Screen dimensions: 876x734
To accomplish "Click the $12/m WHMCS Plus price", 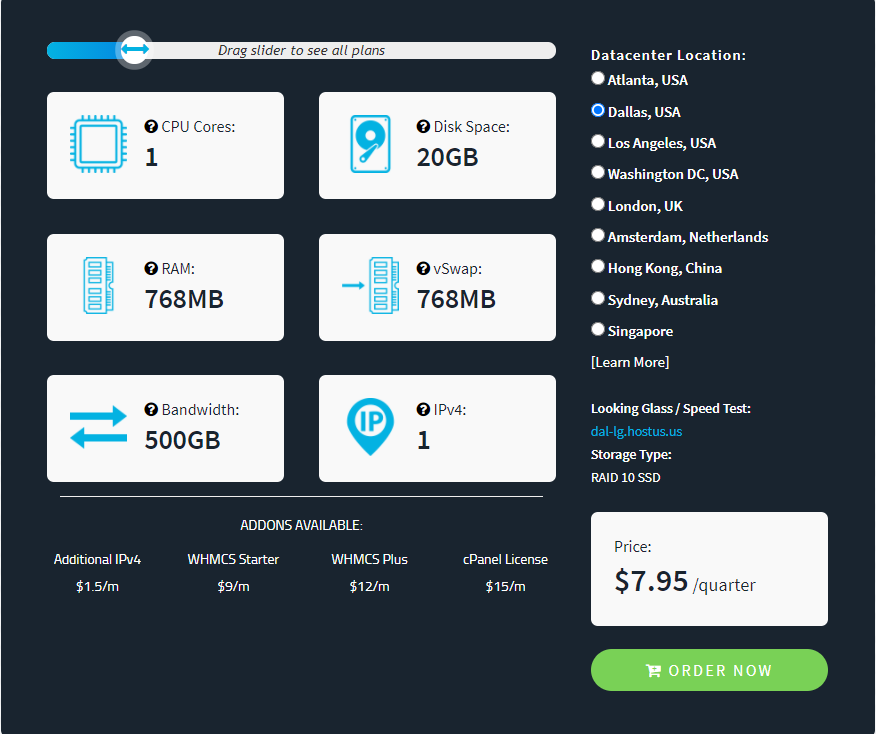I will tap(369, 586).
